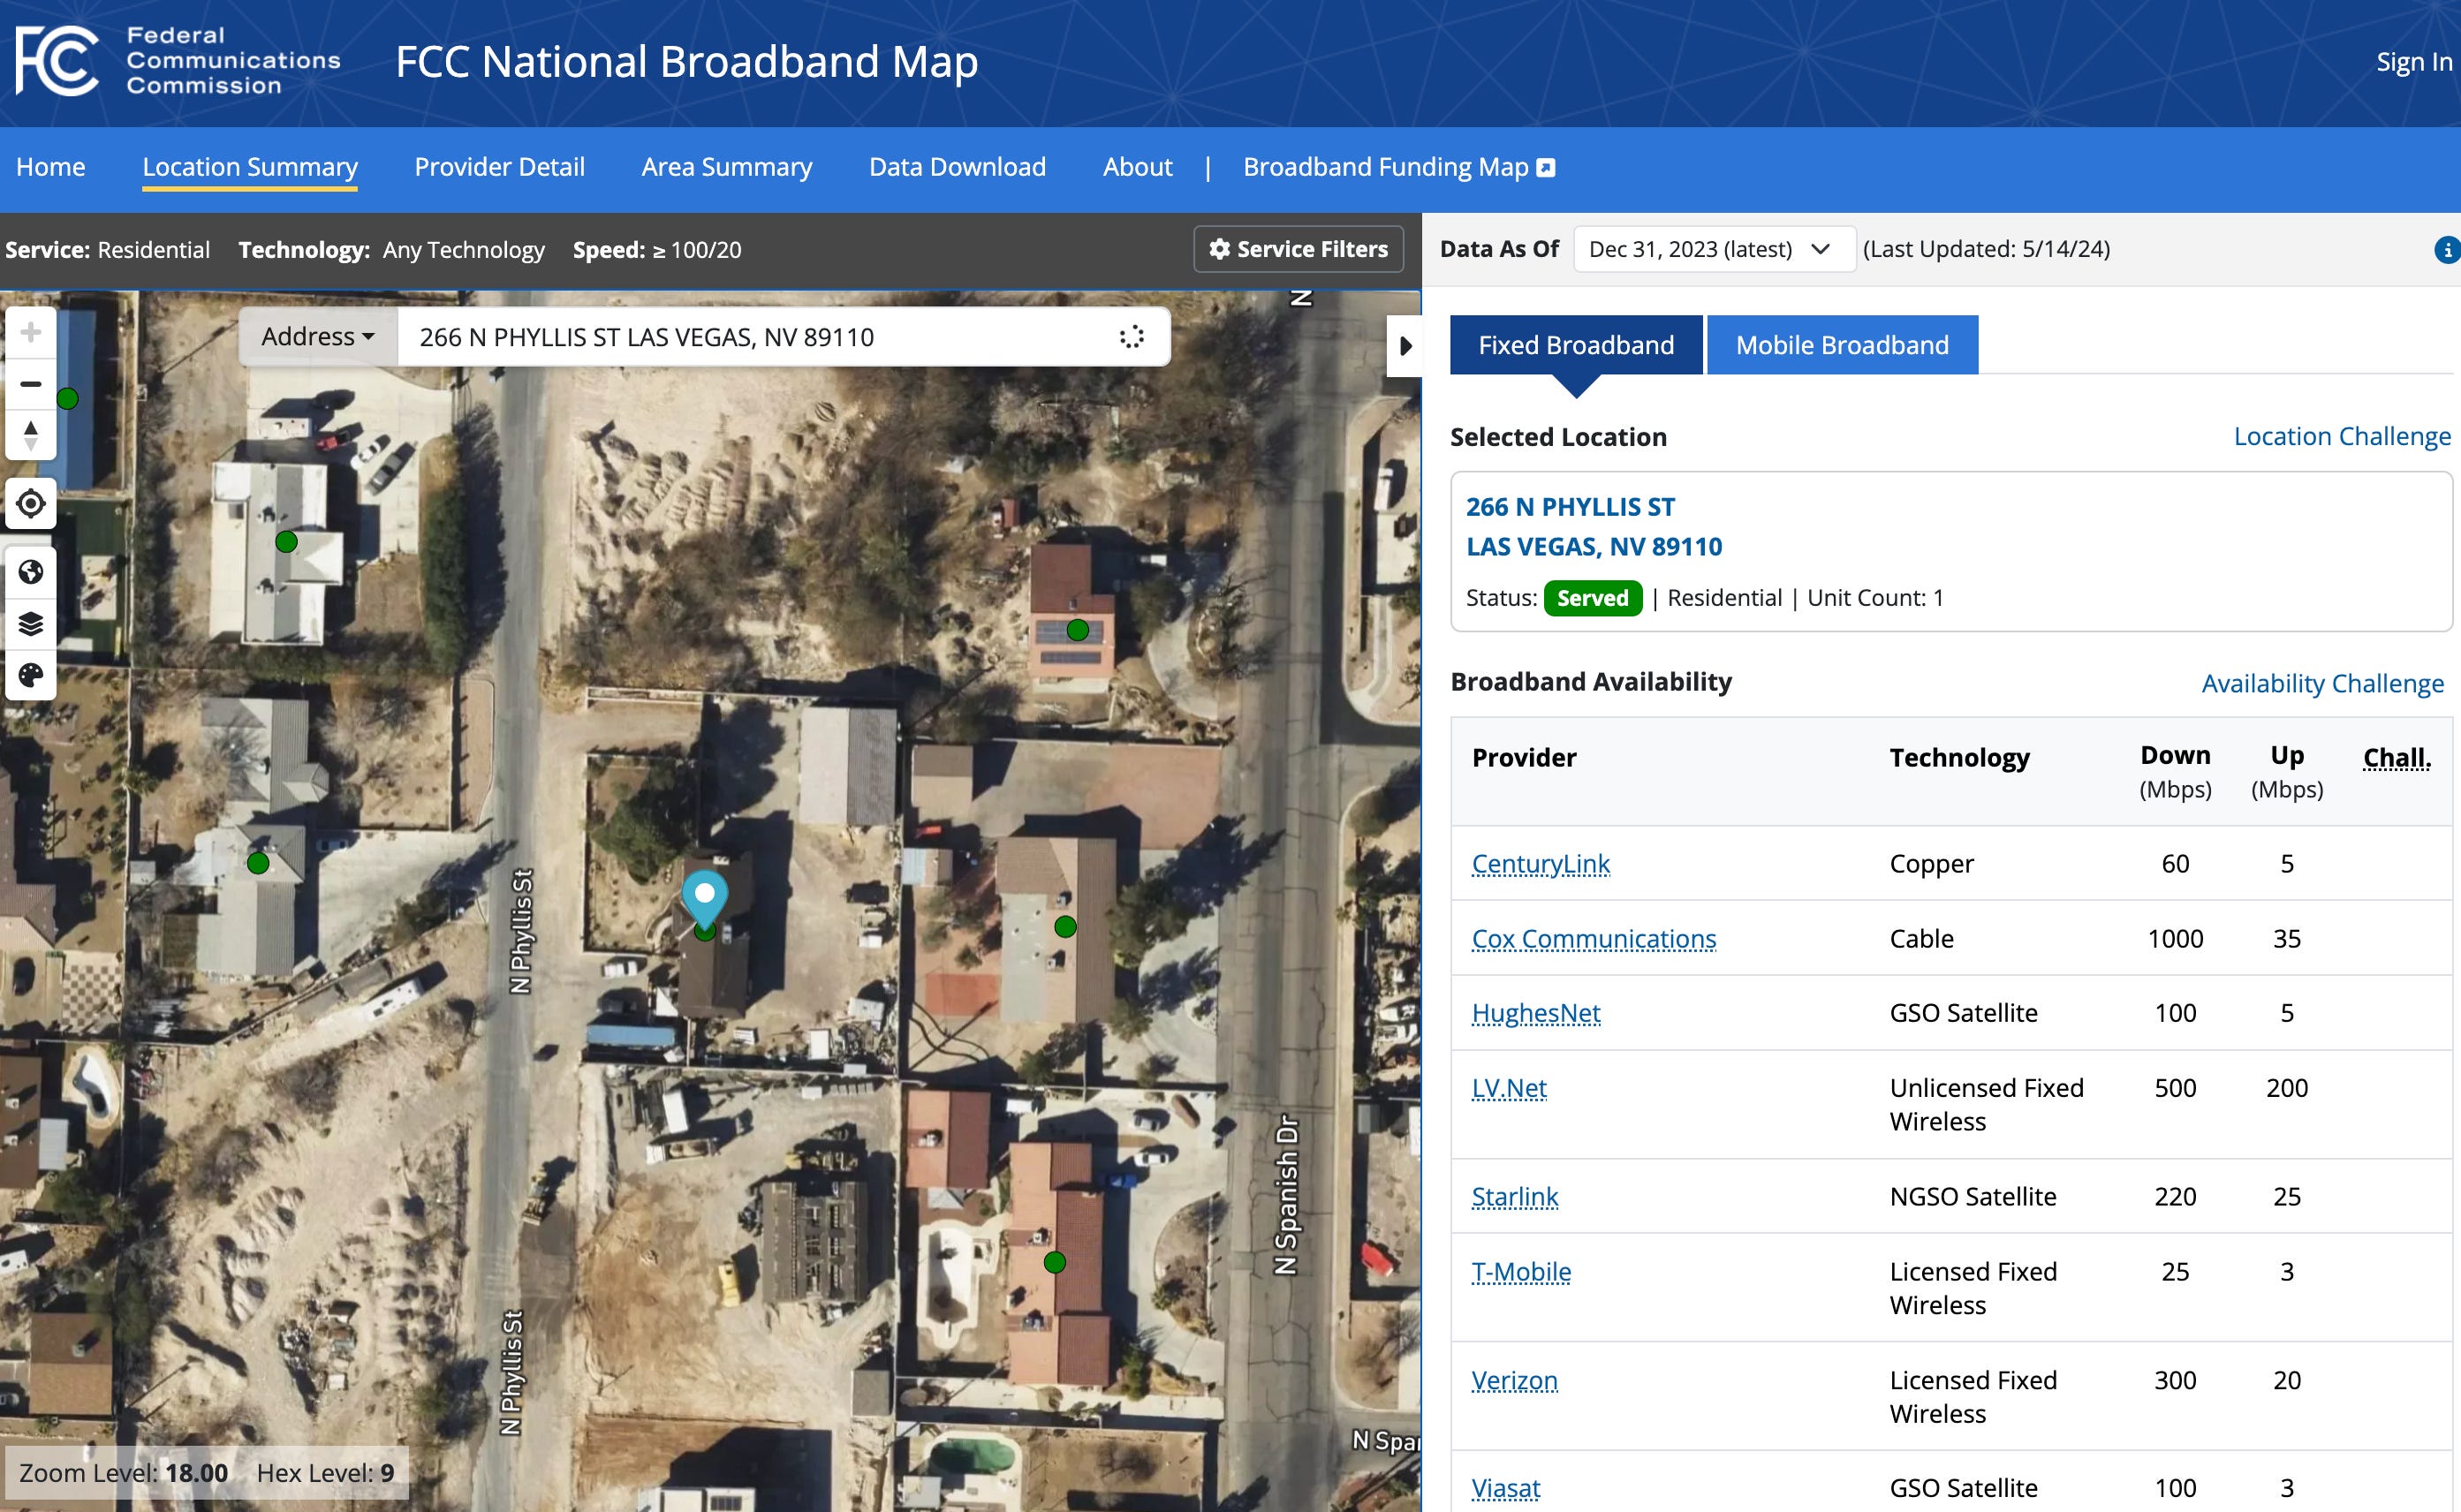Viewport: 2461px width, 1512px height.
Task: Click the loading spinner in the address search box
Action: [1132, 337]
